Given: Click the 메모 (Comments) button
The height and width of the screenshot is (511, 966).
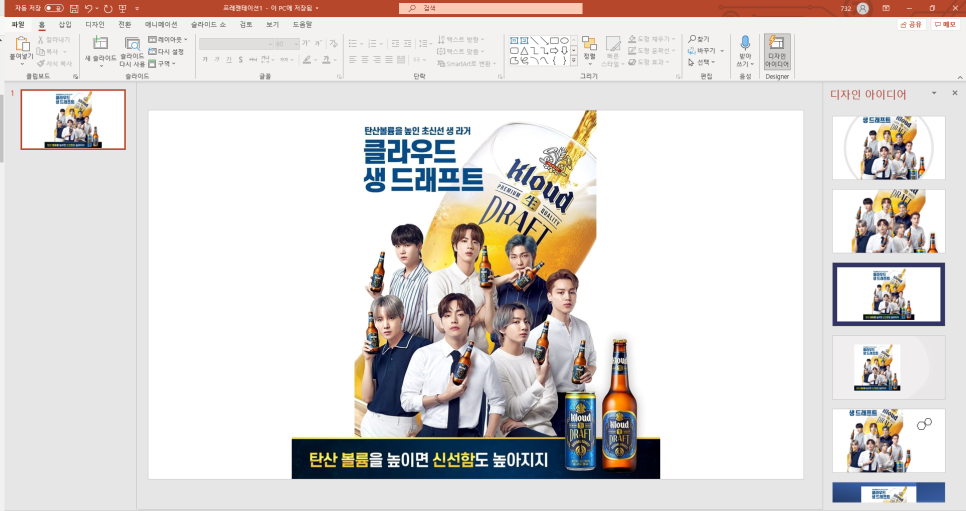Looking at the screenshot, I should tap(945, 25).
